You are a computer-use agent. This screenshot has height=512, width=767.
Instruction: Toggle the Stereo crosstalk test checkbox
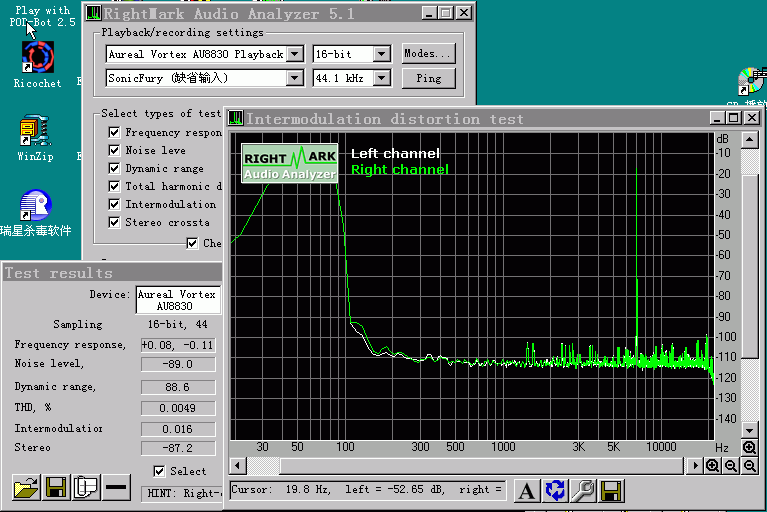click(114, 223)
